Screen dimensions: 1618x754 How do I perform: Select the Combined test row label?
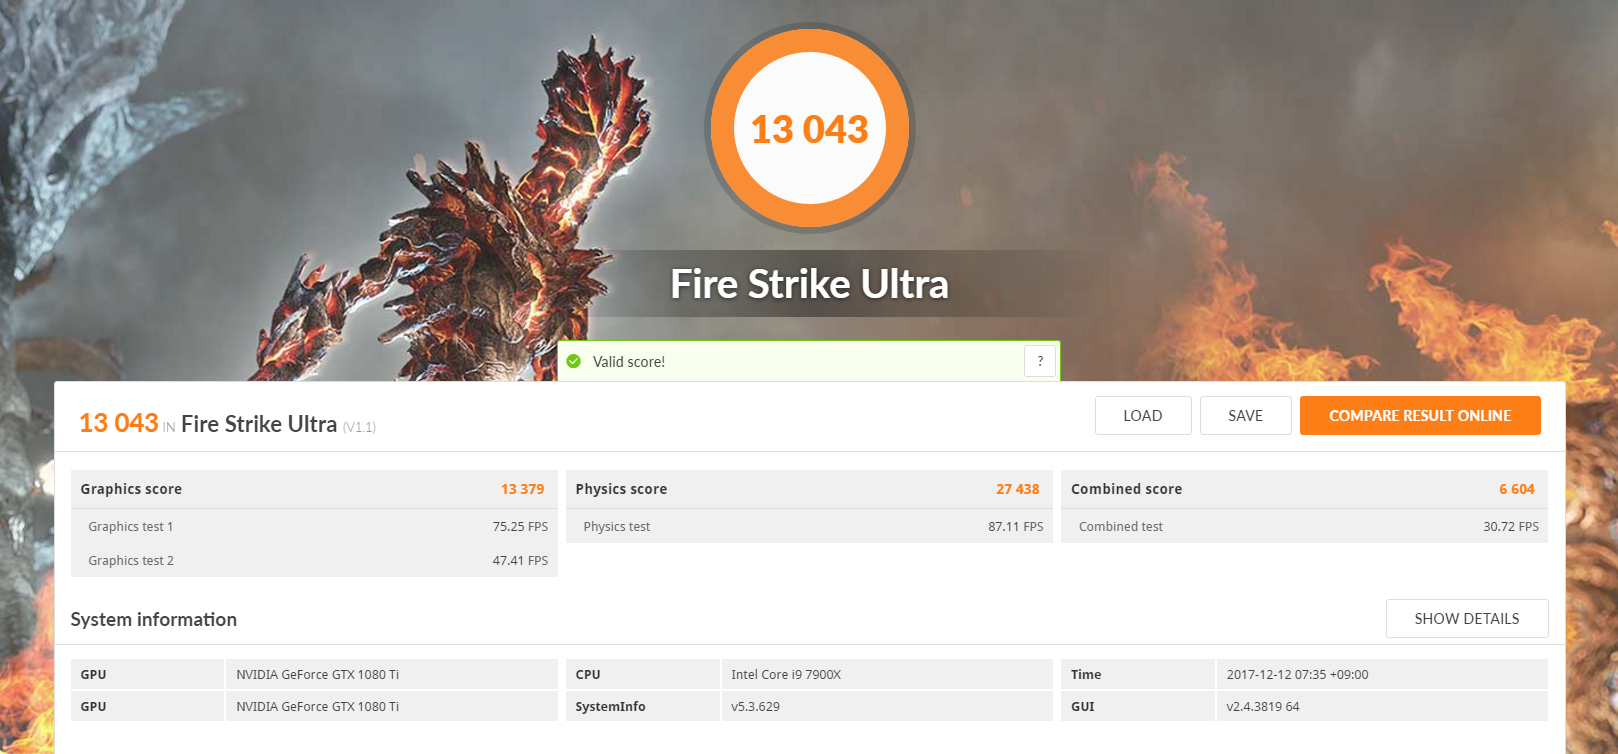(1121, 526)
